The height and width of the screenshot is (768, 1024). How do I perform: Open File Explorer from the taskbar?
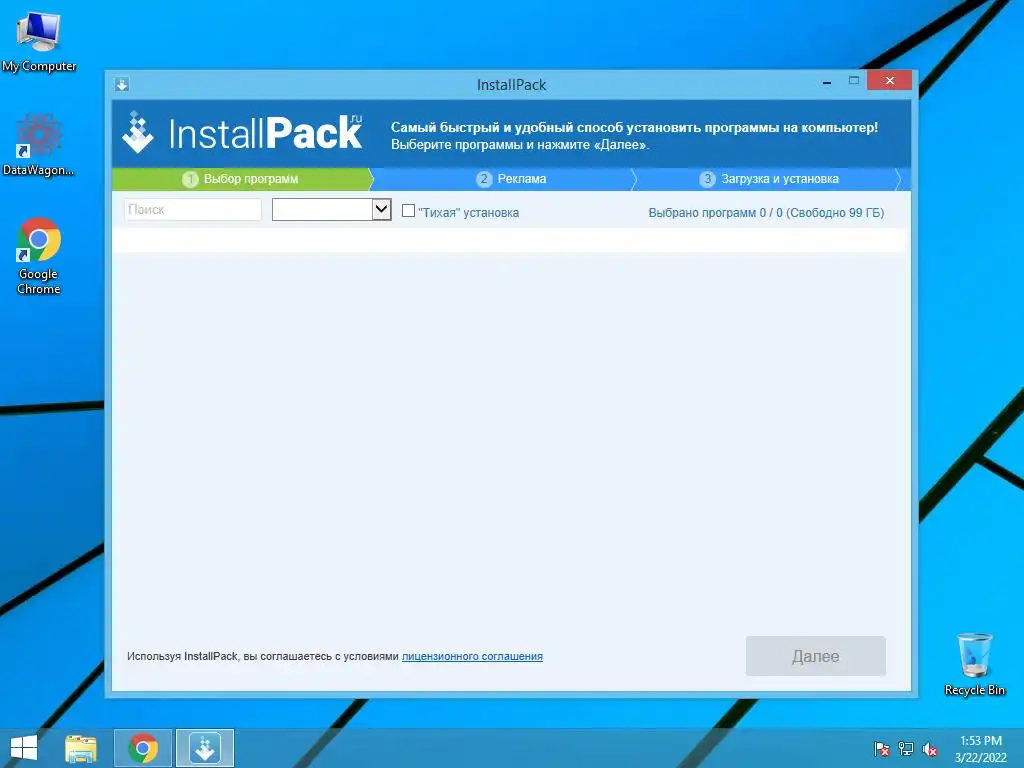click(x=81, y=748)
